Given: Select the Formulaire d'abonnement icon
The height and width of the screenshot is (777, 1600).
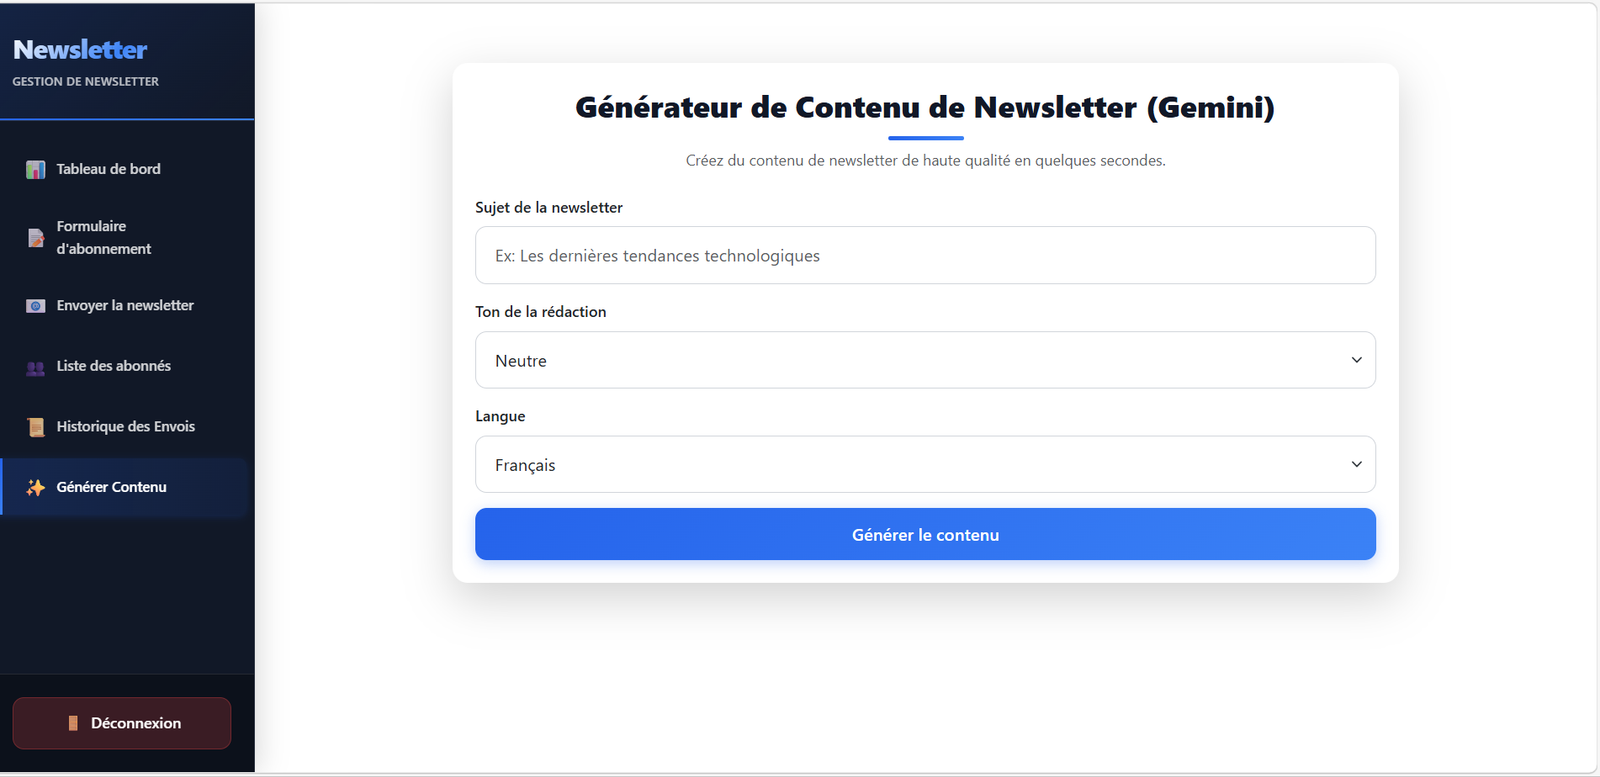Looking at the screenshot, I should pos(34,237).
